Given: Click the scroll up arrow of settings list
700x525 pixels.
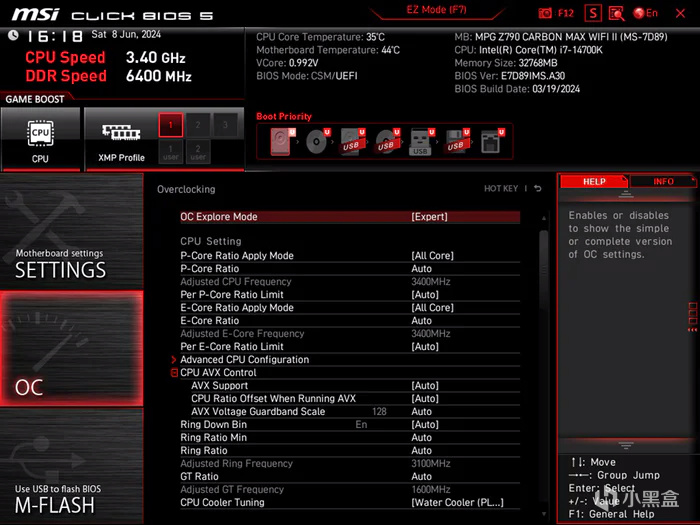Looking at the screenshot, I should tap(544, 218).
